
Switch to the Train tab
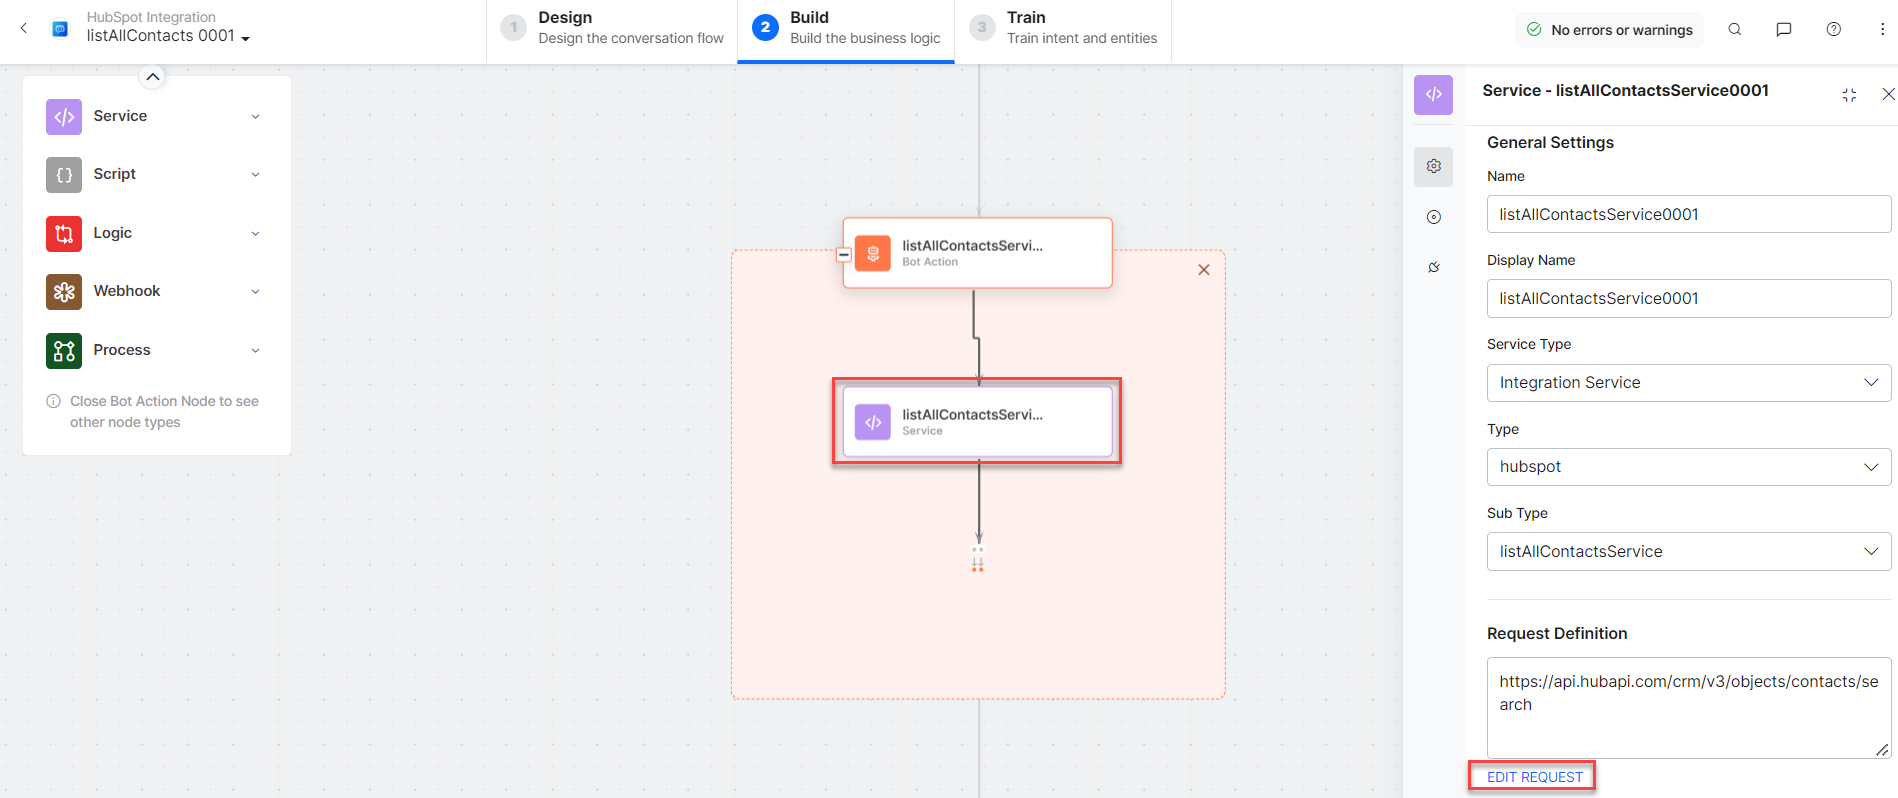click(1063, 28)
